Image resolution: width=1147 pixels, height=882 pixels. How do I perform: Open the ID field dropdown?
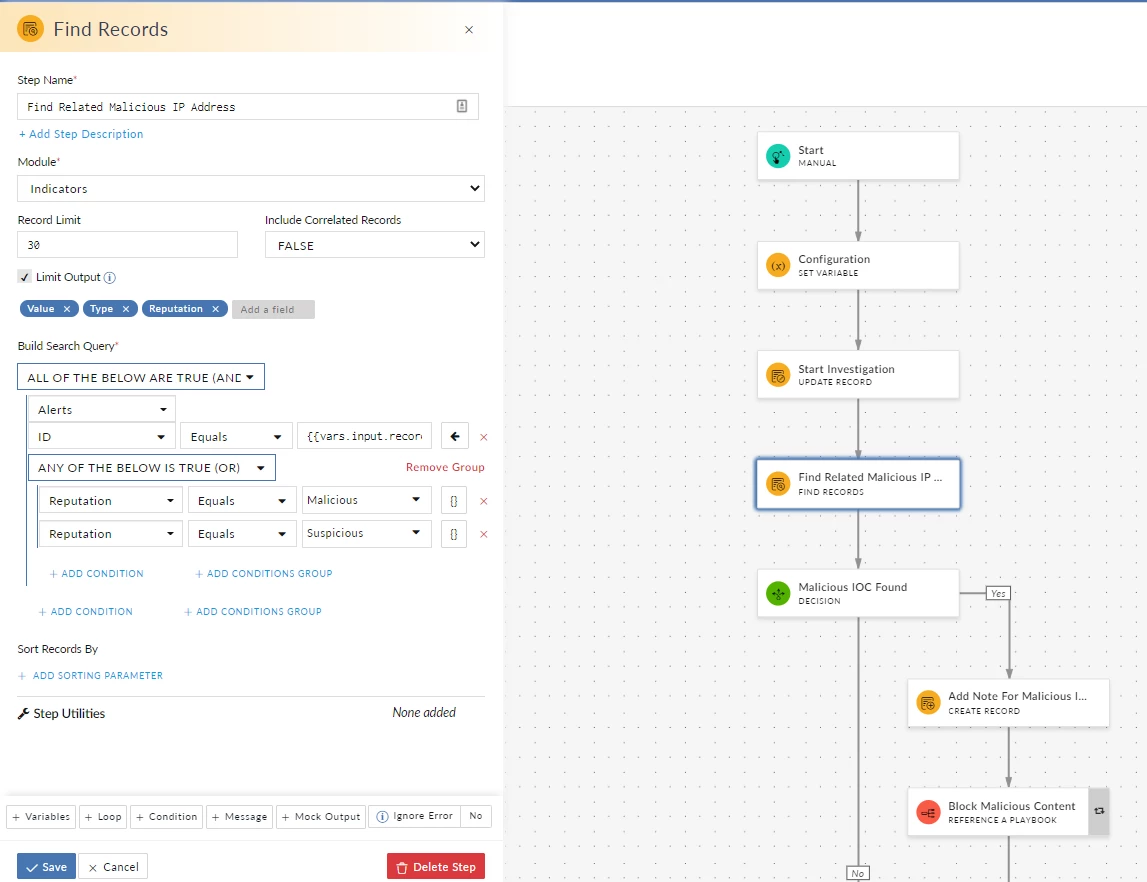pos(102,437)
